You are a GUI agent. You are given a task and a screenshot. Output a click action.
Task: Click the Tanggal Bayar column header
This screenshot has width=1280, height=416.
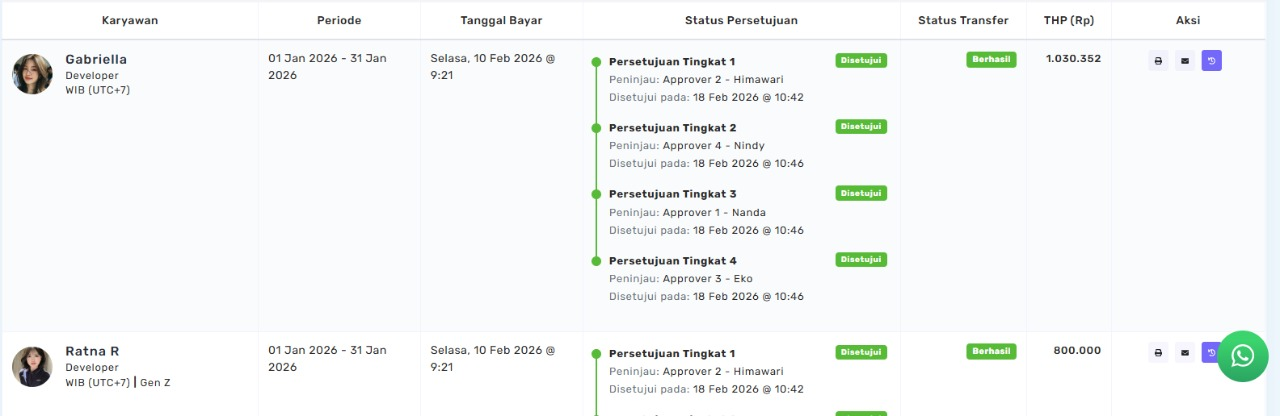[501, 20]
